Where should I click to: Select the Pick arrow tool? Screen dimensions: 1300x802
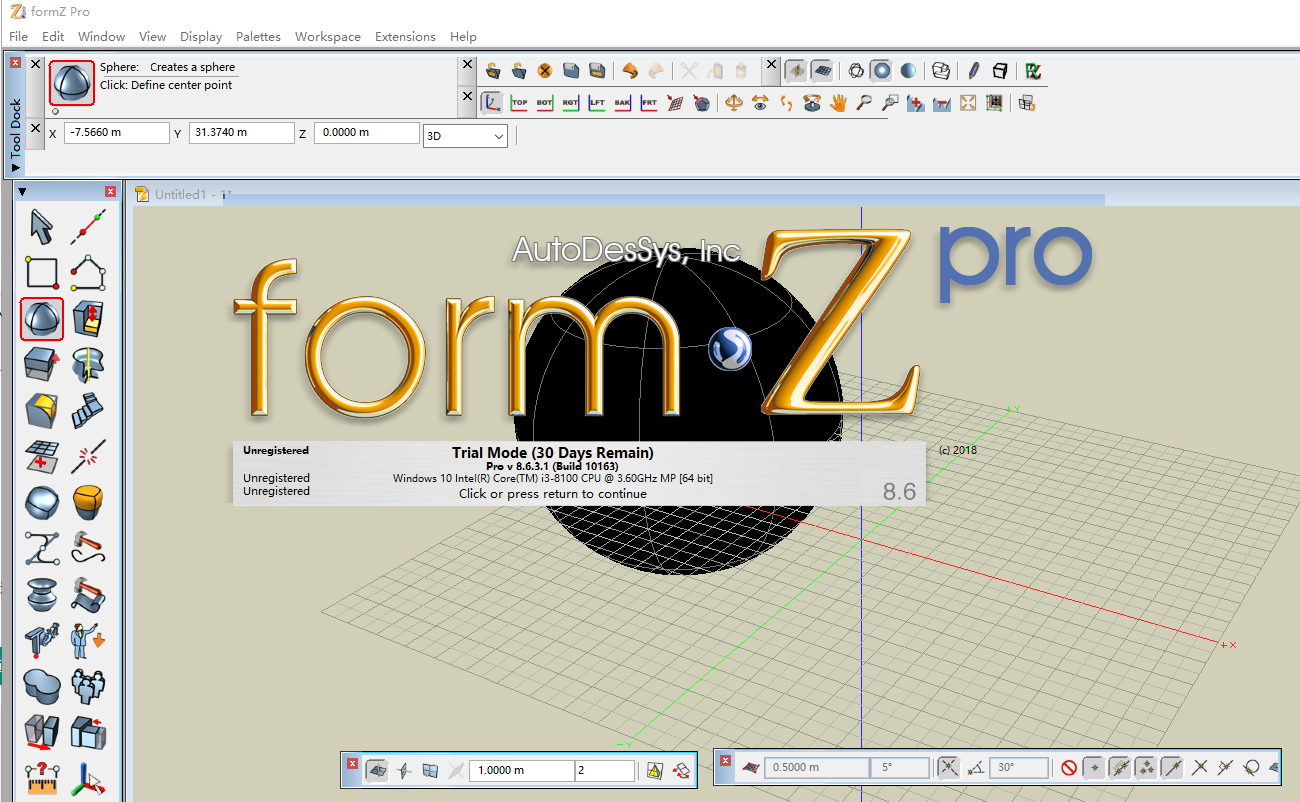[41, 226]
